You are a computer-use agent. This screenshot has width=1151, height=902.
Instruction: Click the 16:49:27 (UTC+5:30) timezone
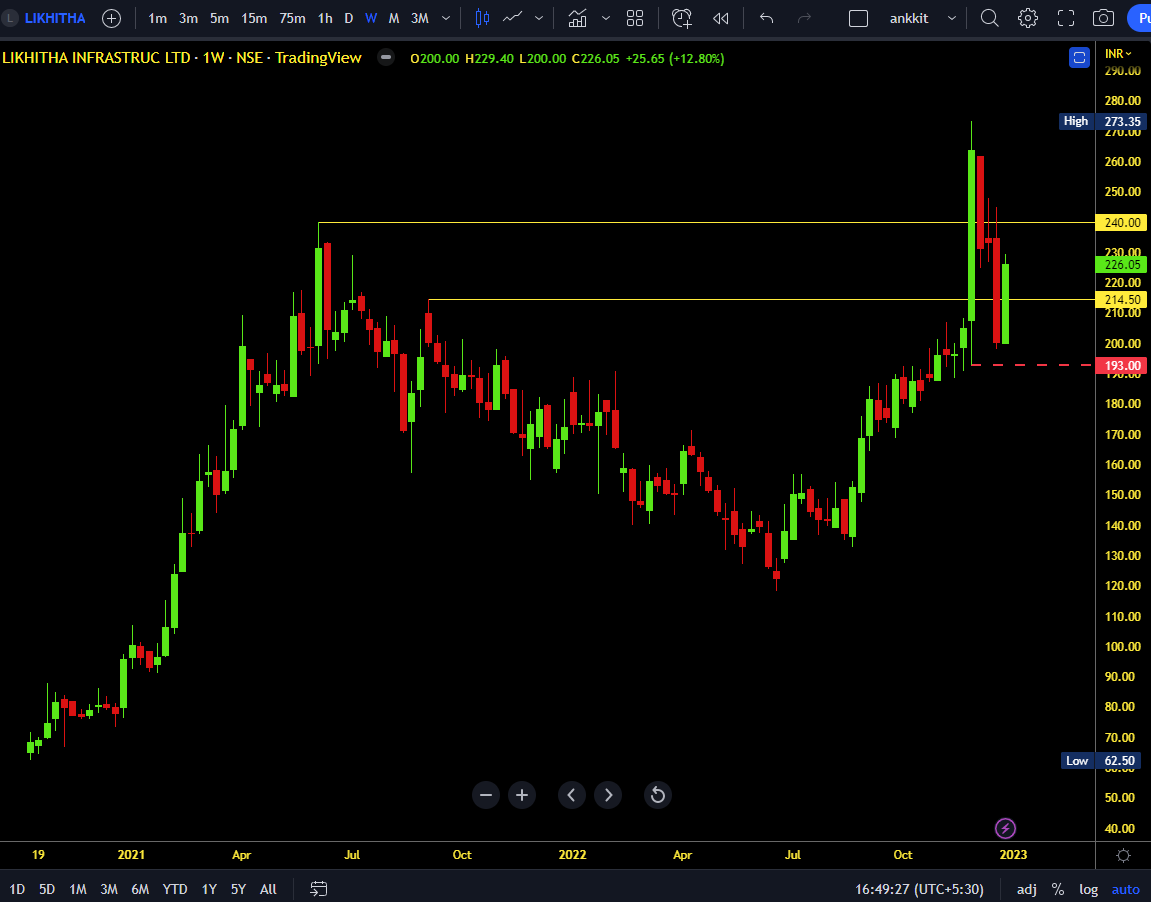pyautogui.click(x=919, y=889)
